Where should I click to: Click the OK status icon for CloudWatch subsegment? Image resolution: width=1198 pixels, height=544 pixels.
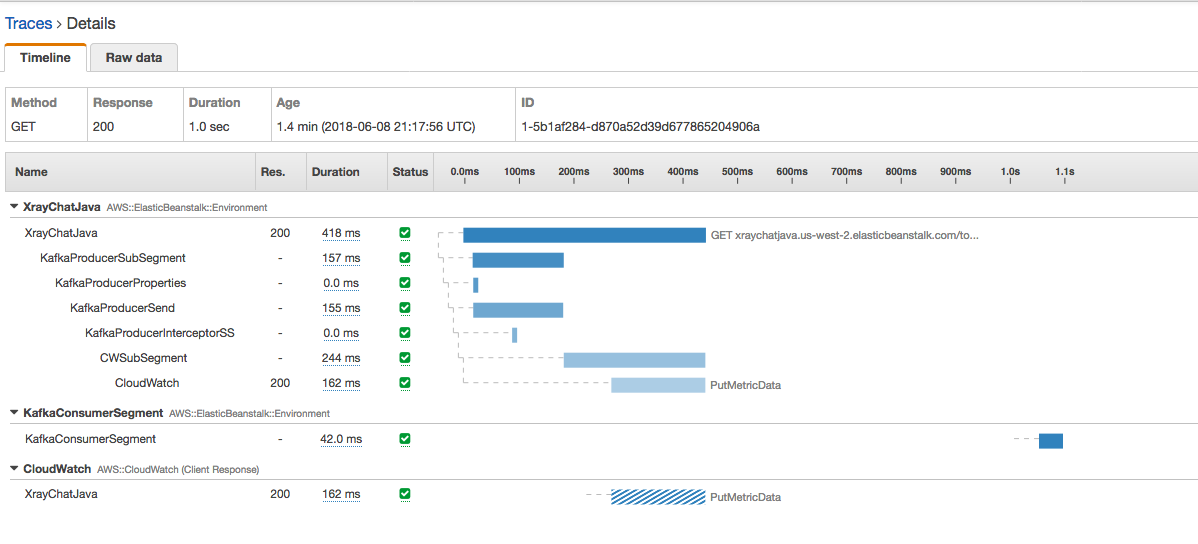coord(405,383)
